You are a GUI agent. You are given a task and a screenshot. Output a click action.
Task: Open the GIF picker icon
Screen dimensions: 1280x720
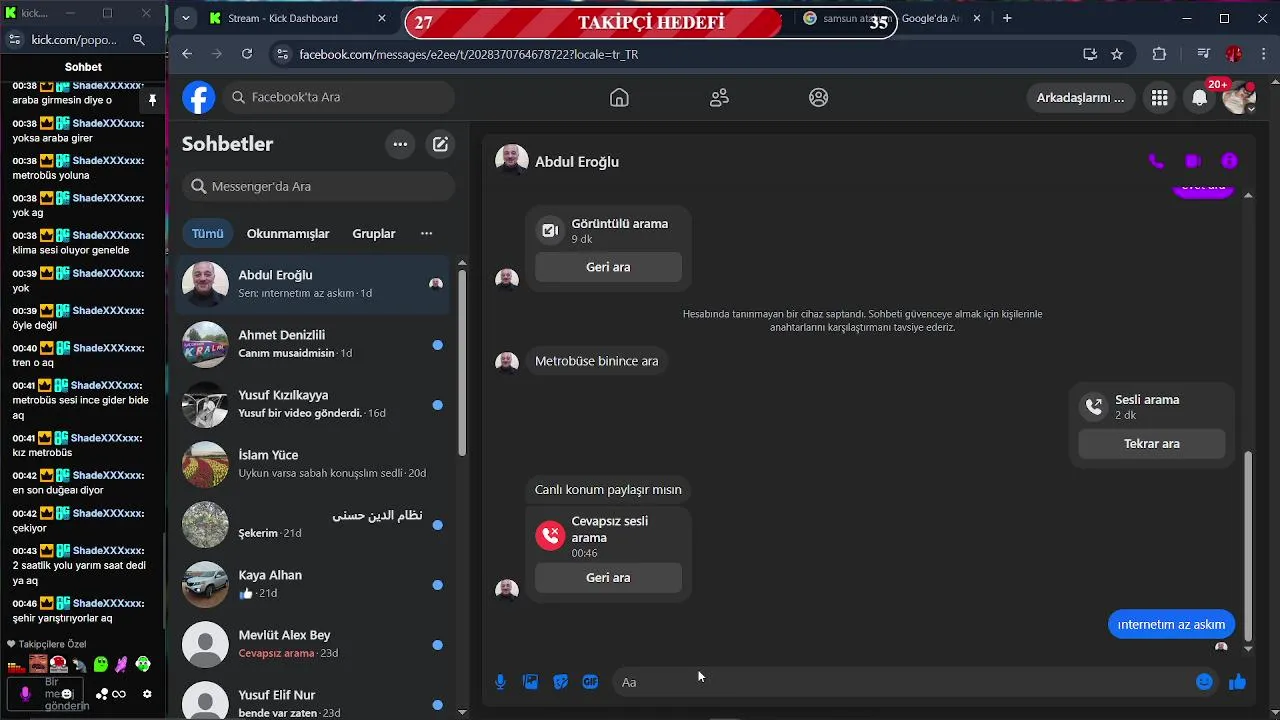(x=590, y=682)
